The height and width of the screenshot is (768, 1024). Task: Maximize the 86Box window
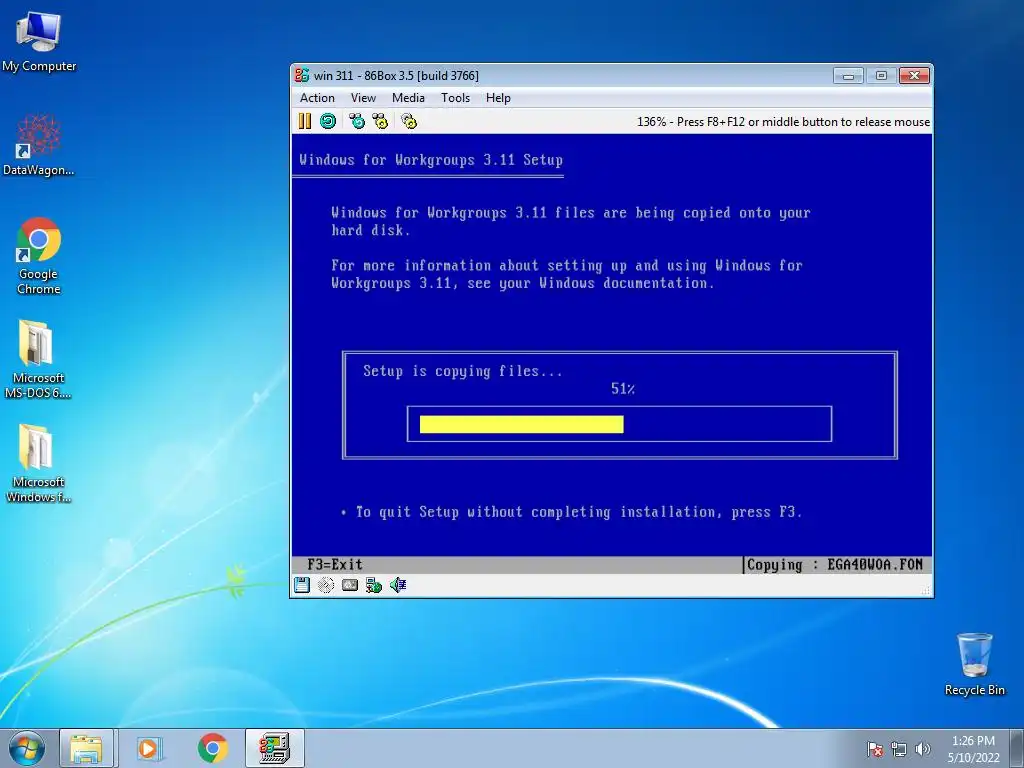[x=881, y=76]
